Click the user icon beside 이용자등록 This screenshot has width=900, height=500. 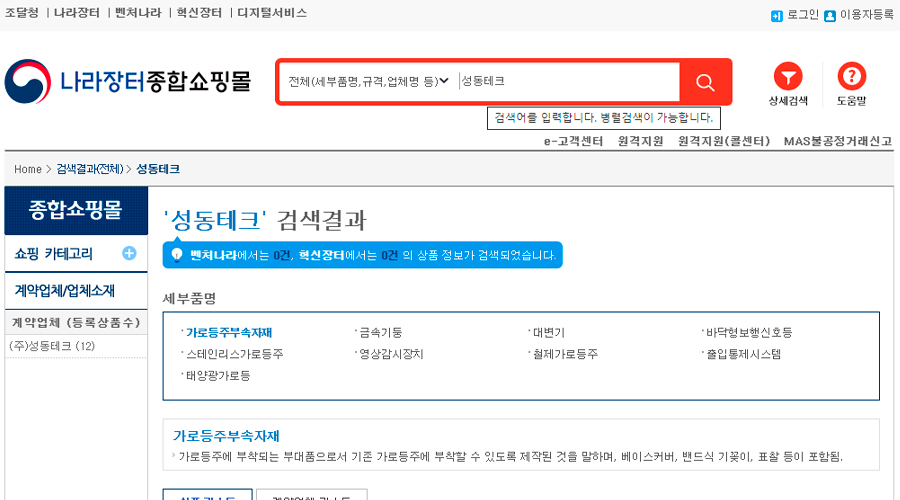[829, 16]
